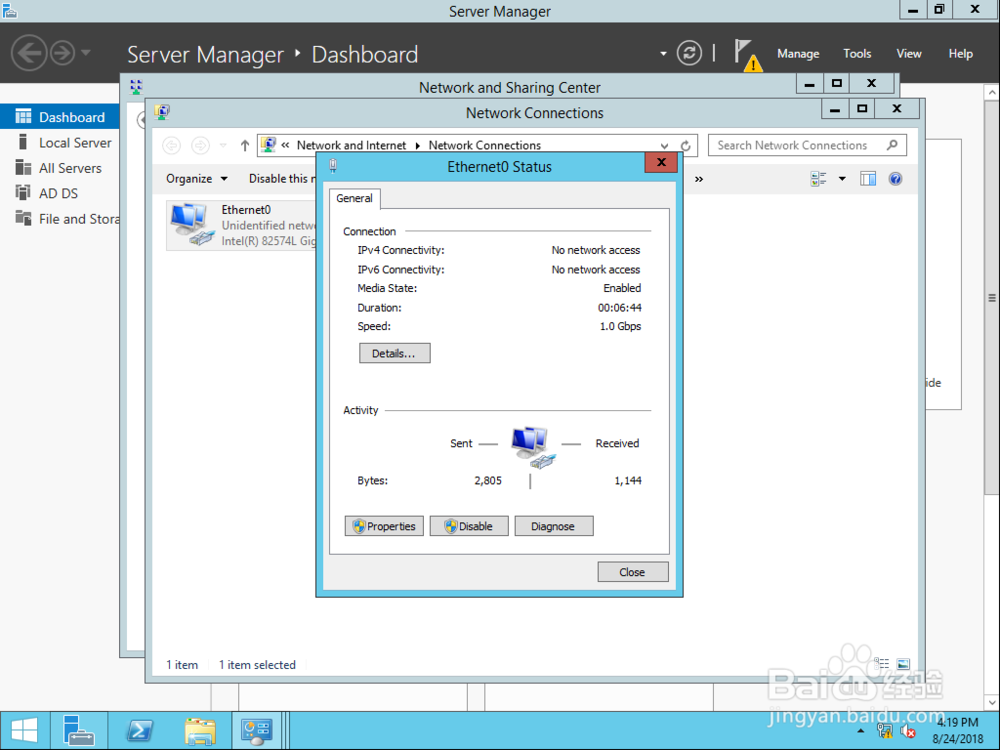Click Back arrow in Network Connections

click(172, 145)
